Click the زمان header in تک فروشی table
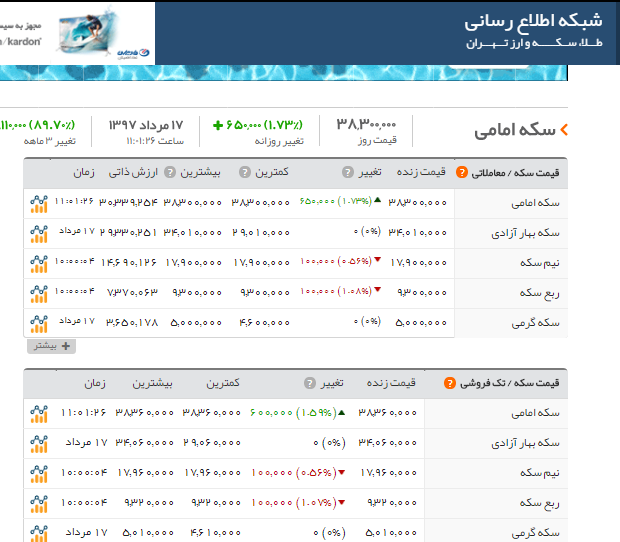This screenshot has height=542, width=620. 95,383
